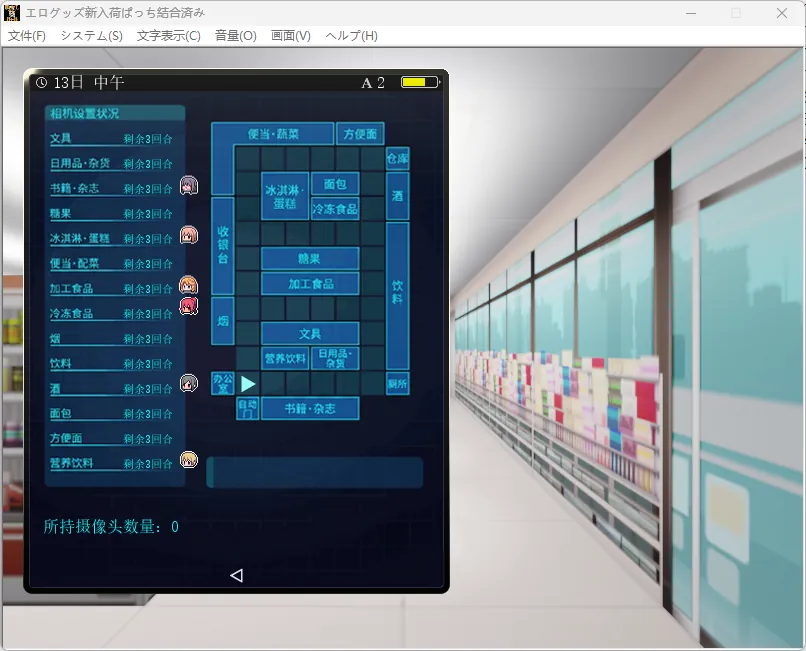Click the red-haired face next to 冷冻食品 row
This screenshot has width=806, height=651.
tap(188, 306)
